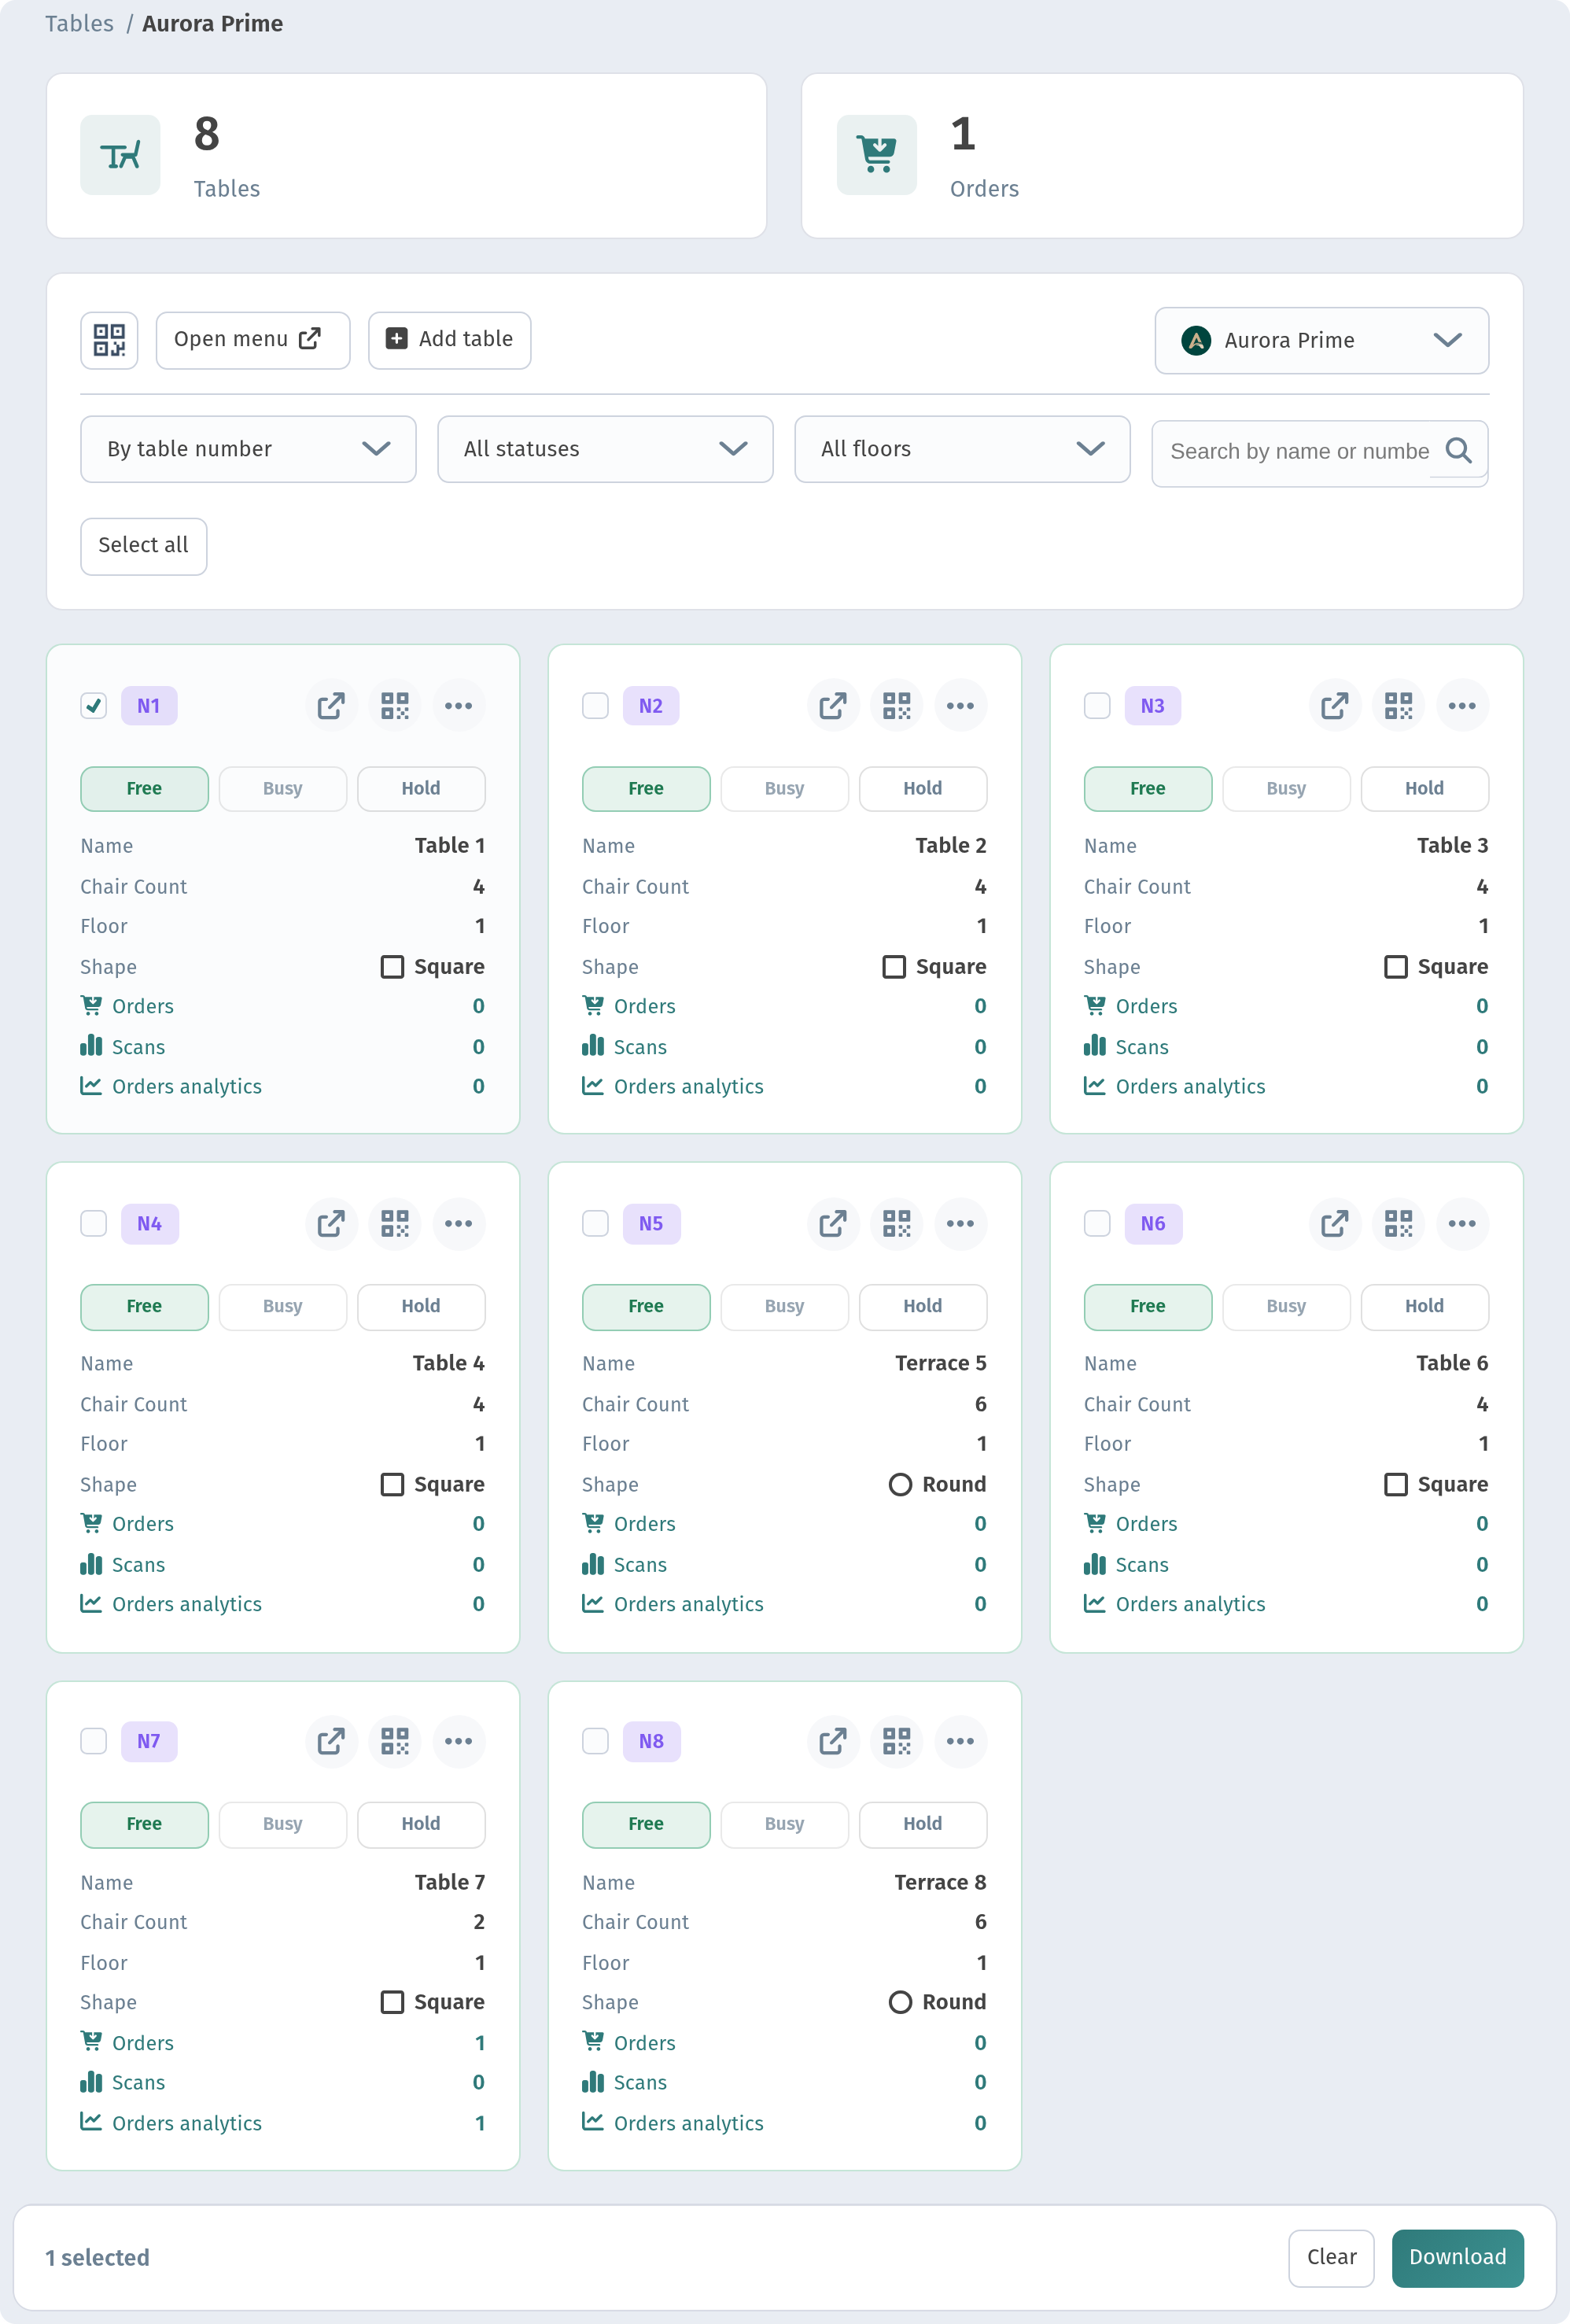Open Orders link for Table 7
1570x2324 pixels.
point(143,2043)
